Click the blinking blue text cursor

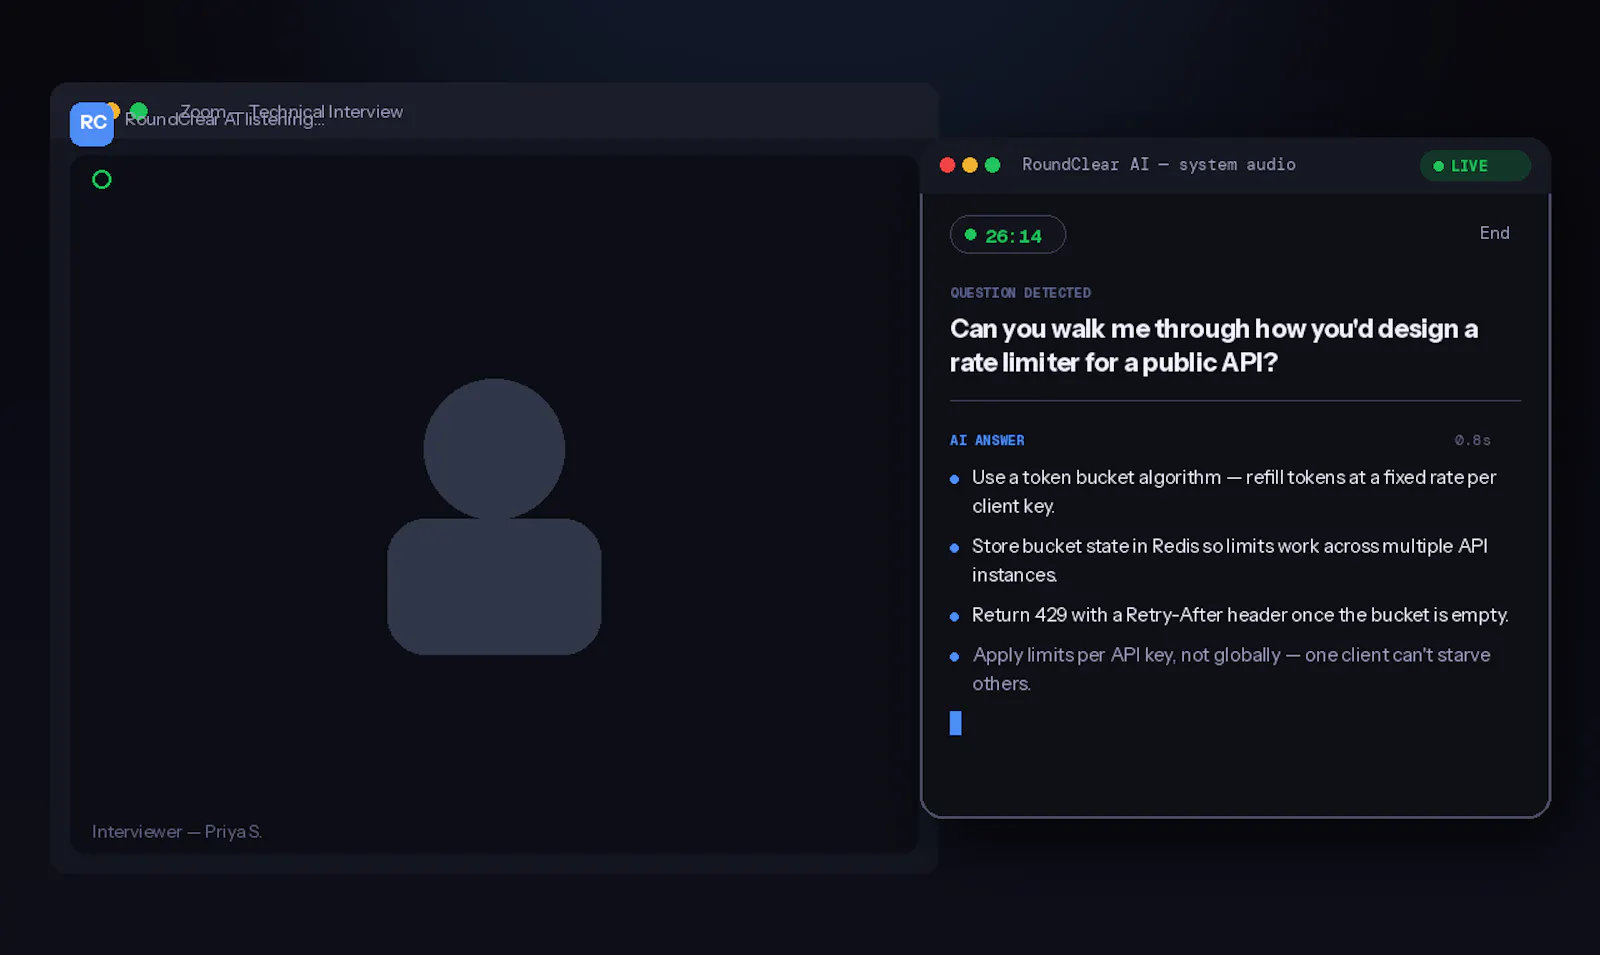coord(955,723)
